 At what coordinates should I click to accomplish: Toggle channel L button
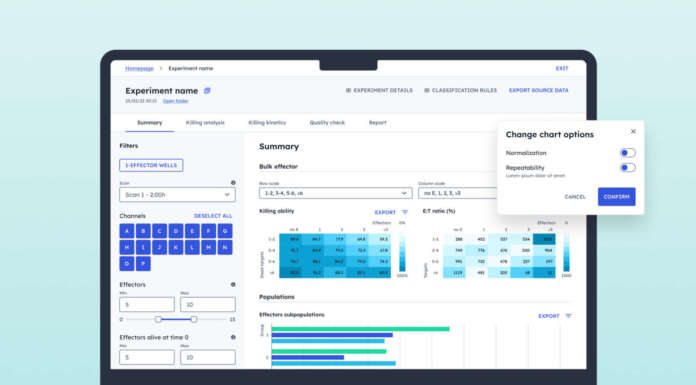(192, 247)
